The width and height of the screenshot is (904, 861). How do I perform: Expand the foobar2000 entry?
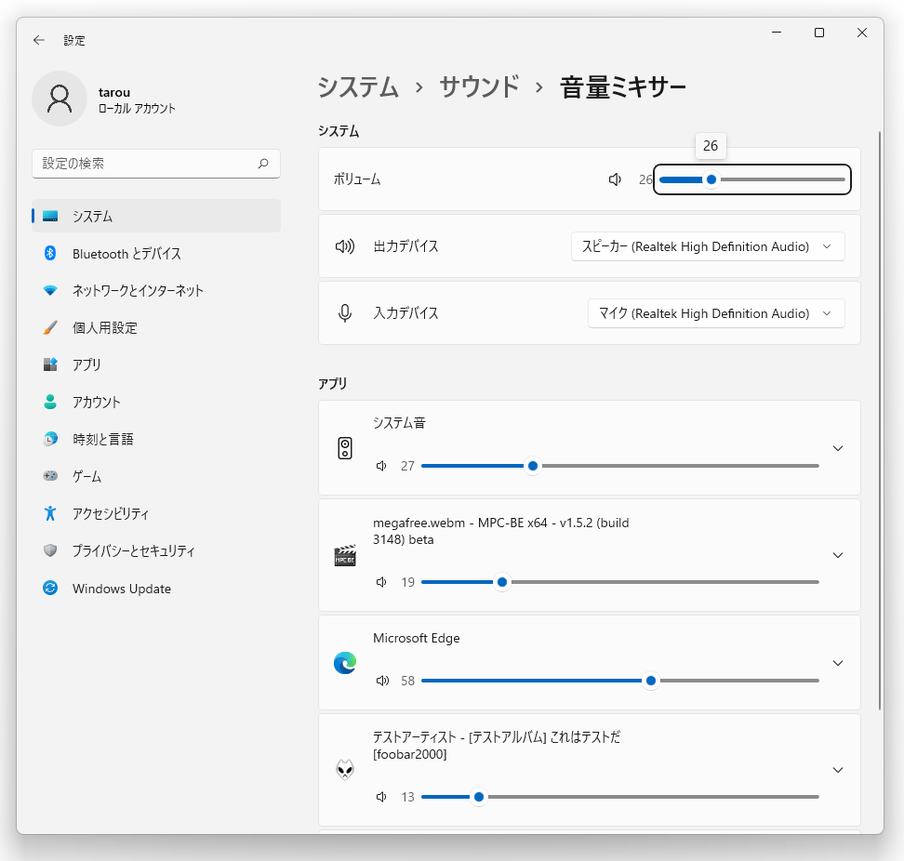point(838,770)
